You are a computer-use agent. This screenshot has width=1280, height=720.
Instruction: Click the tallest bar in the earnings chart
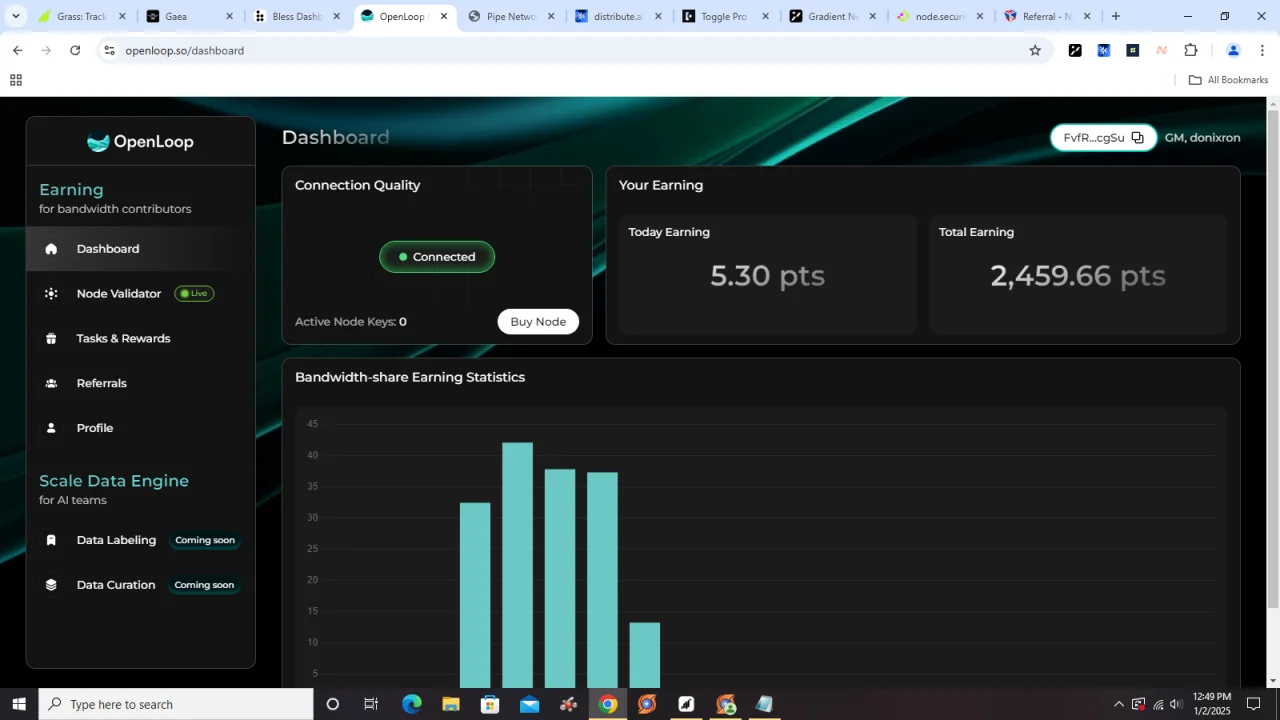(x=517, y=565)
